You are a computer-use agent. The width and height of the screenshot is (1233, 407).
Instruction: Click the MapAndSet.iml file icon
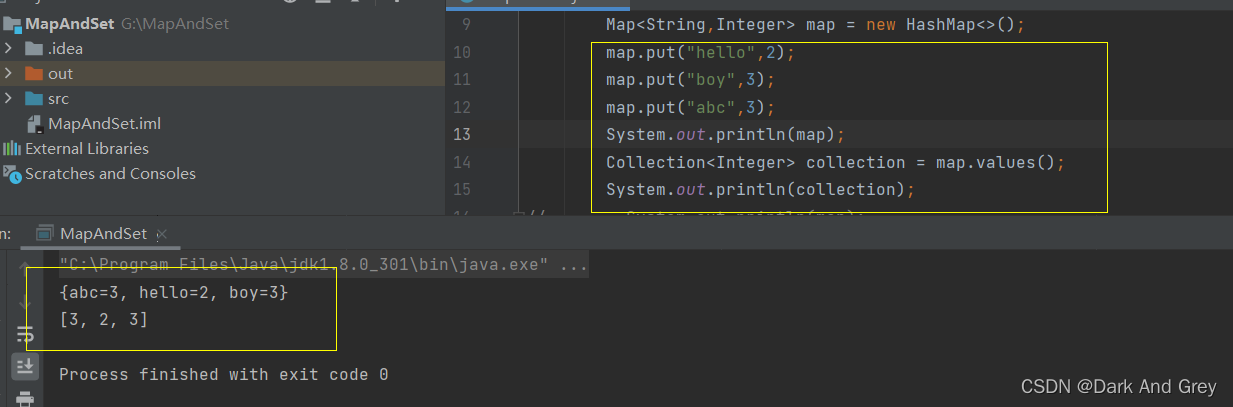(34, 124)
